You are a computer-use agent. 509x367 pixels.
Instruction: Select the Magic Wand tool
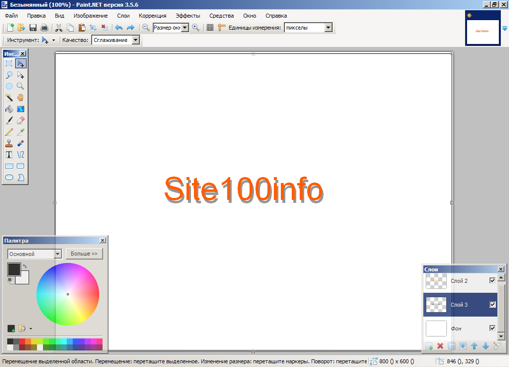9,98
